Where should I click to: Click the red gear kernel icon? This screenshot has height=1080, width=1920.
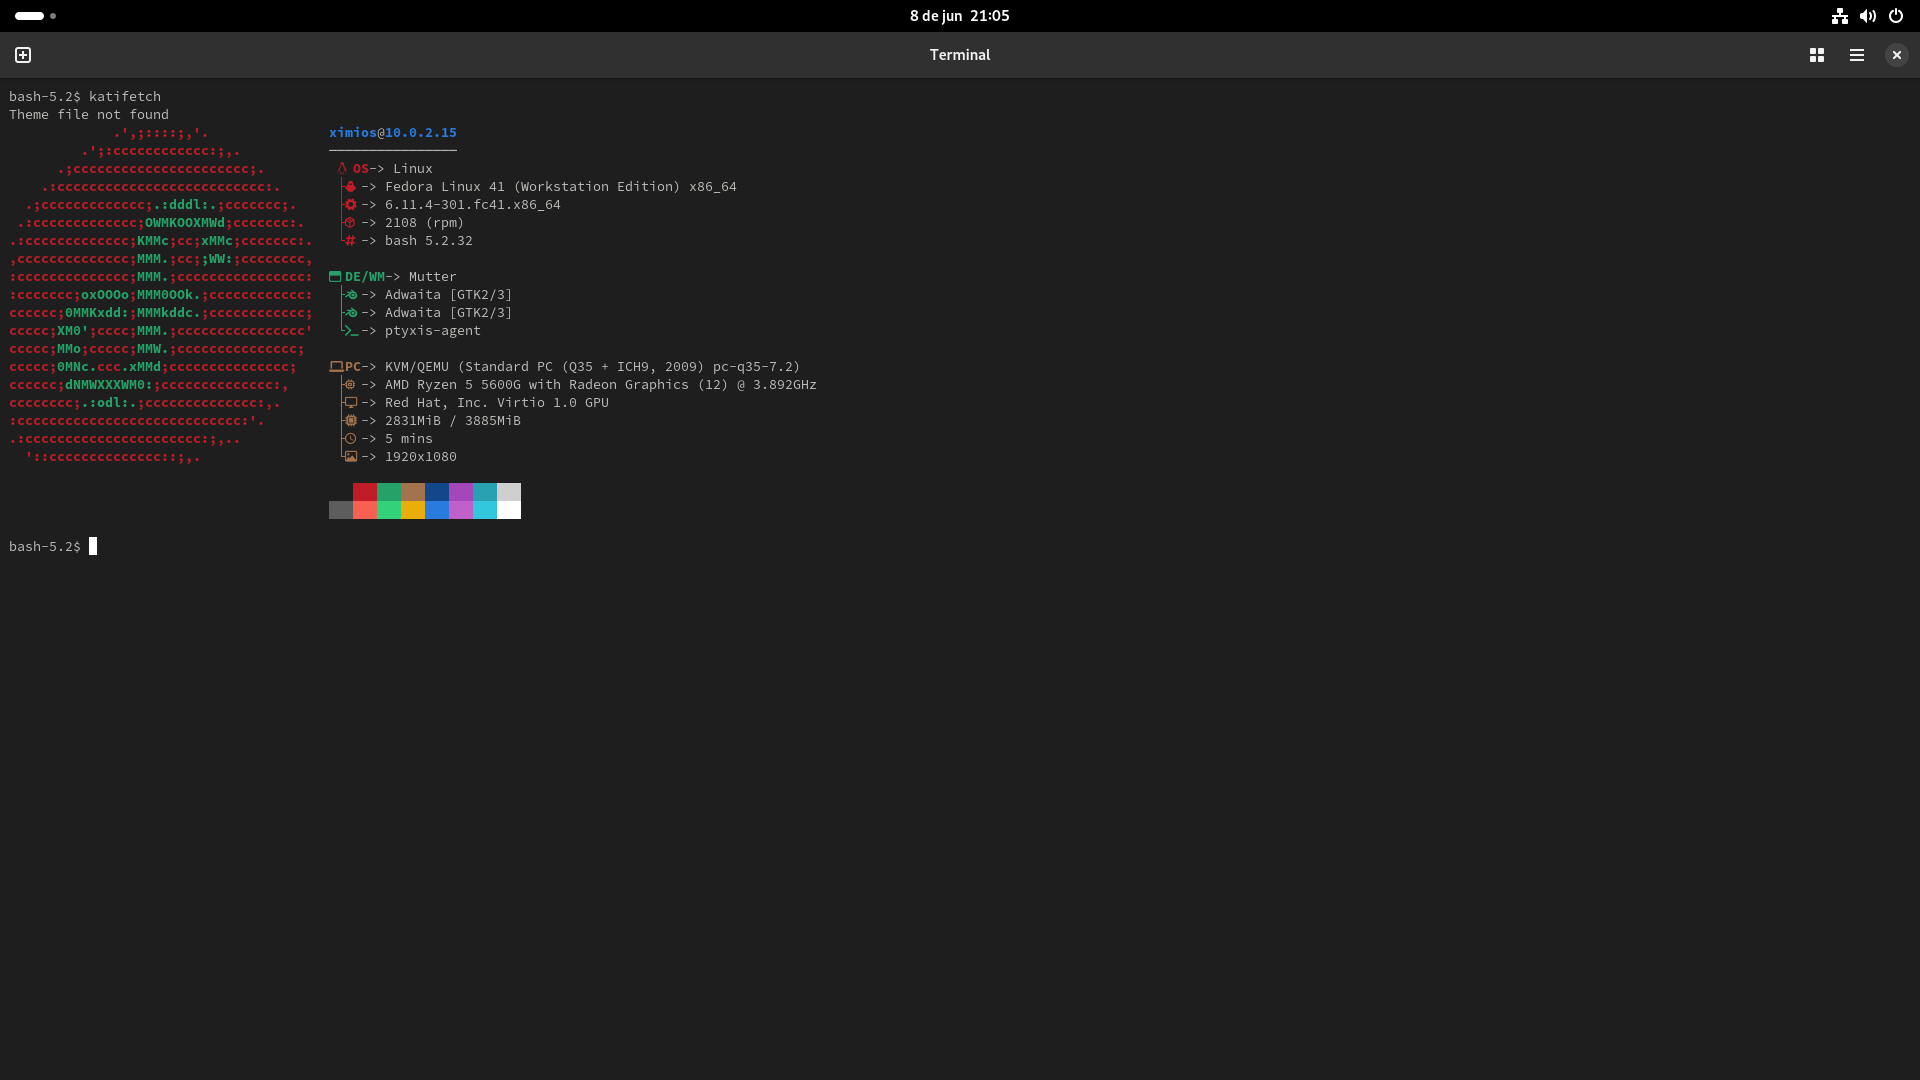350,204
